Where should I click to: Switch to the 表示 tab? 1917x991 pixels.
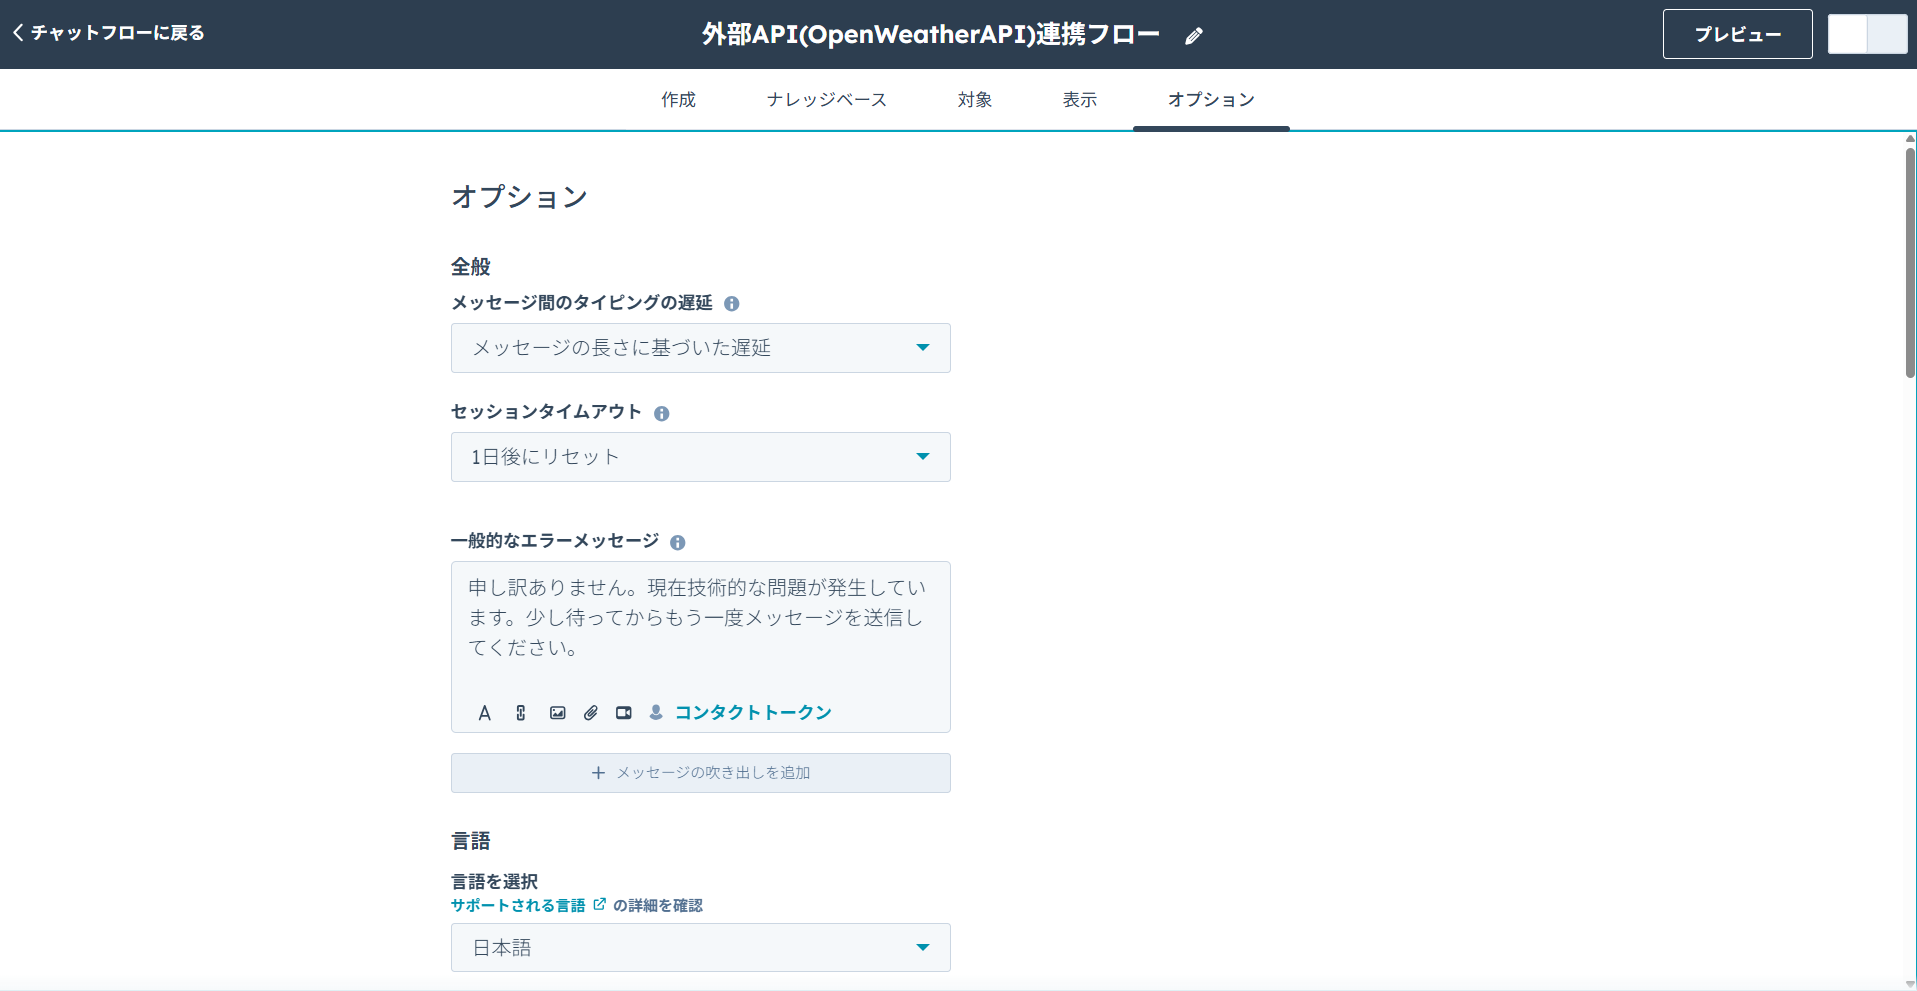point(1079,99)
